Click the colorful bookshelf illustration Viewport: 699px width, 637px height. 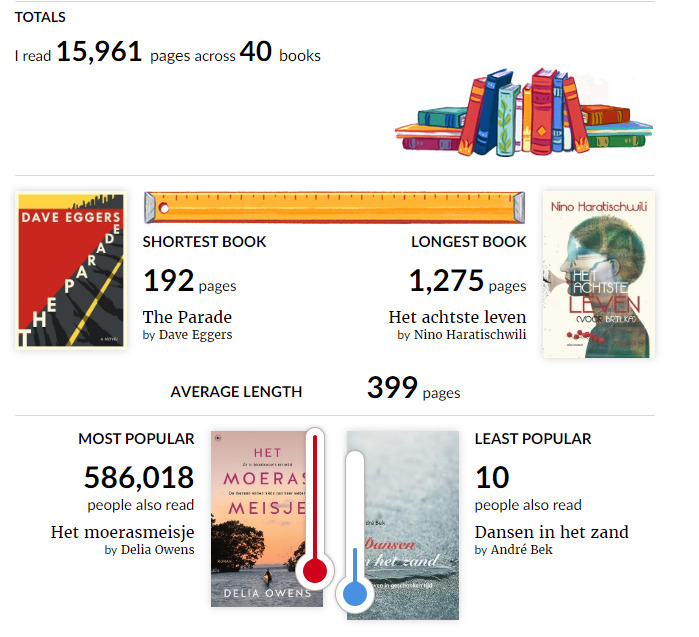(x=524, y=112)
